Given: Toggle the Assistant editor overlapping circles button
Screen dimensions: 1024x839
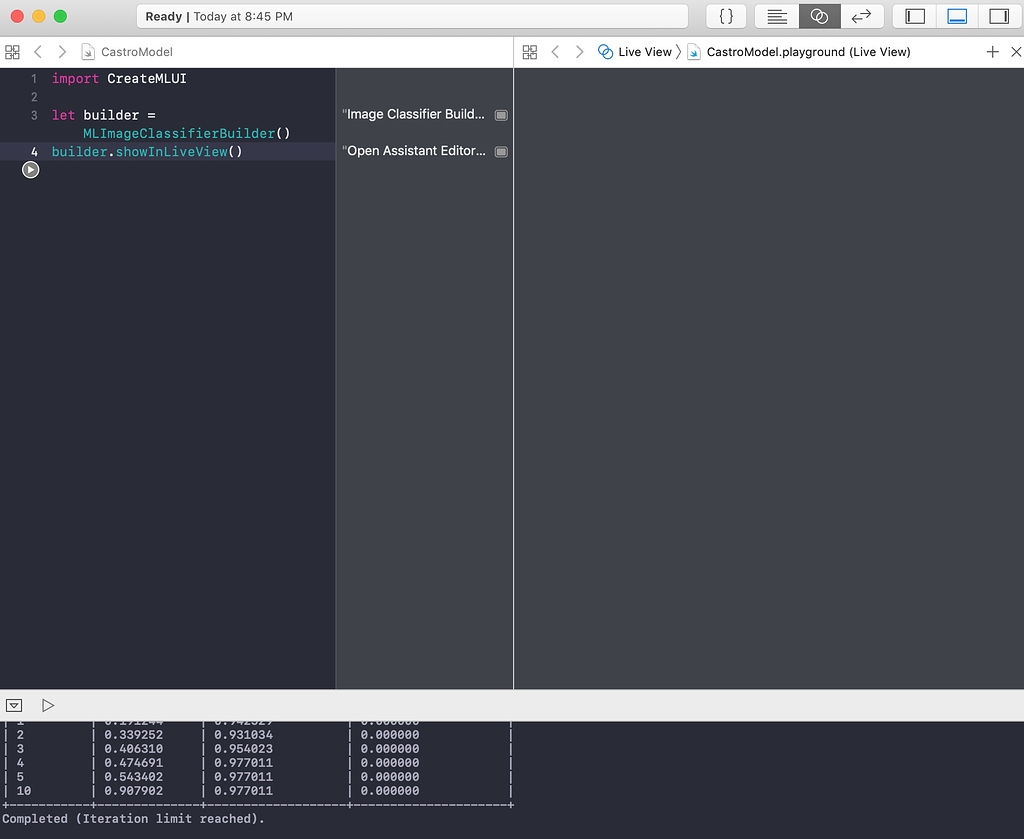Looking at the screenshot, I should [819, 16].
